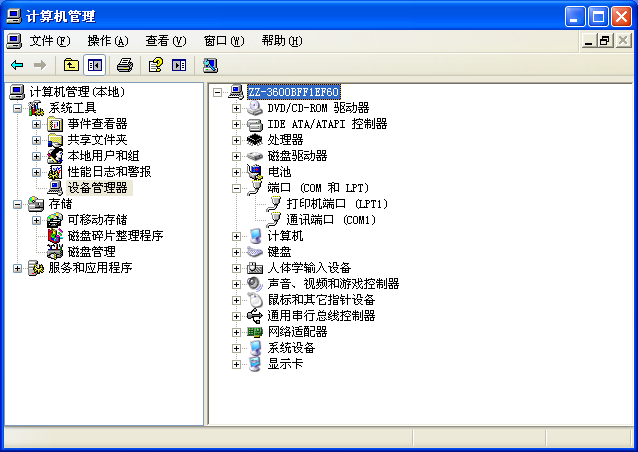Toggle the Show/Hide console tree button

pyautogui.click(x=95, y=65)
